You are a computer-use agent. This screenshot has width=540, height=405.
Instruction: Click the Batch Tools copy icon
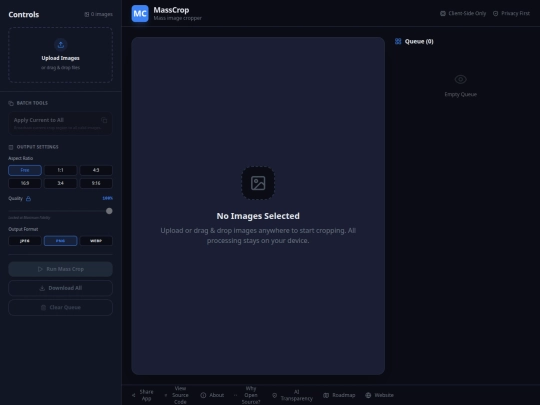click(11, 103)
